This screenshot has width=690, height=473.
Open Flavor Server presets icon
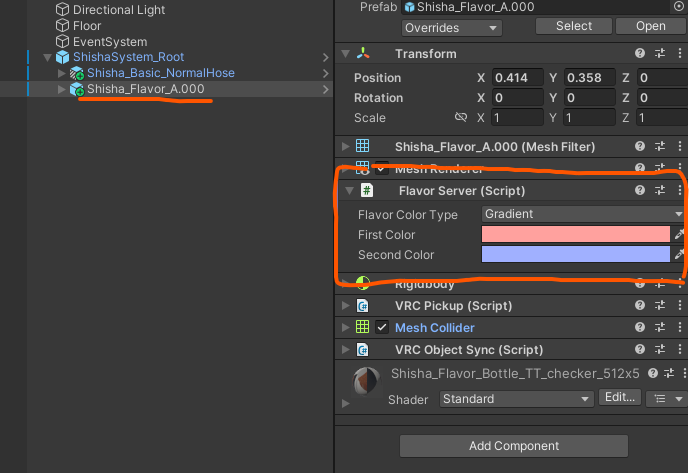(x=660, y=190)
